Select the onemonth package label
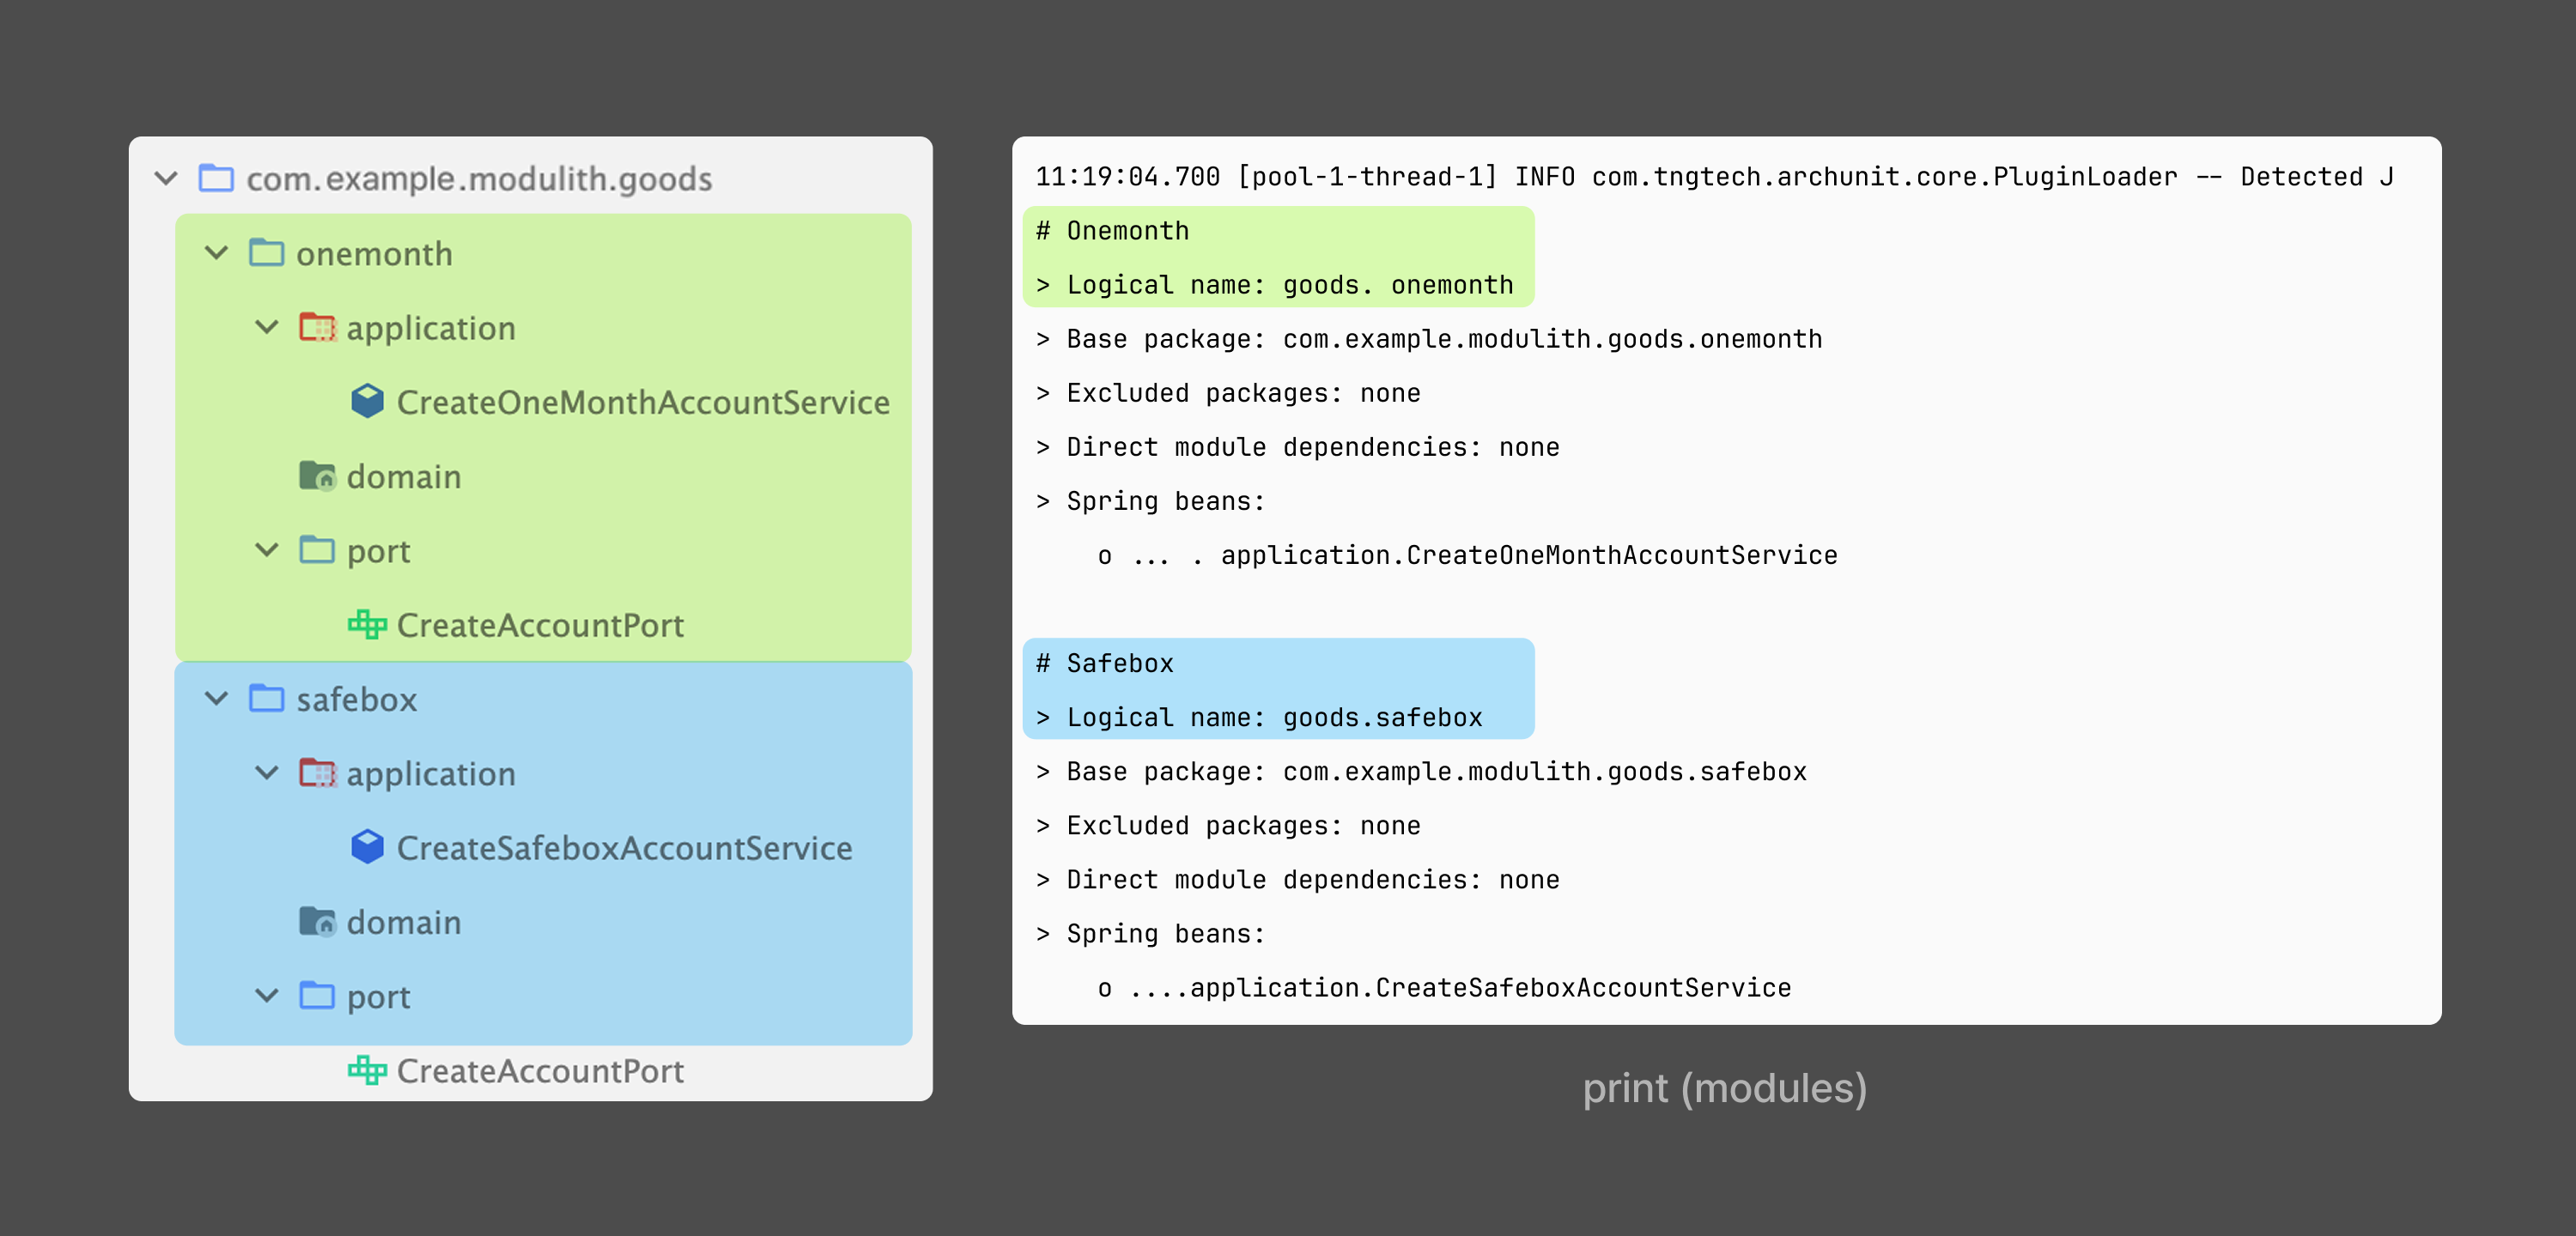Viewport: 2576px width, 1236px height. click(374, 254)
